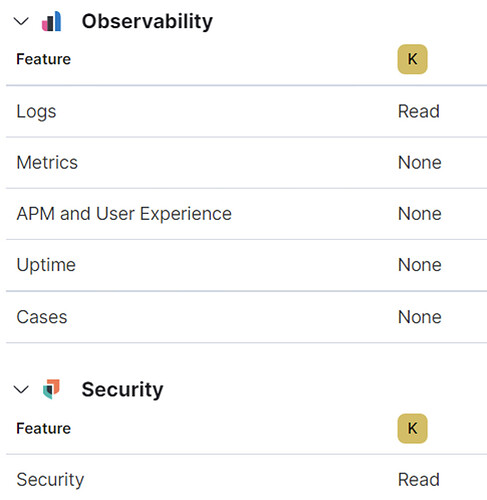
Task: Click the Security shield logo icon
Action: pyautogui.click(x=51, y=389)
